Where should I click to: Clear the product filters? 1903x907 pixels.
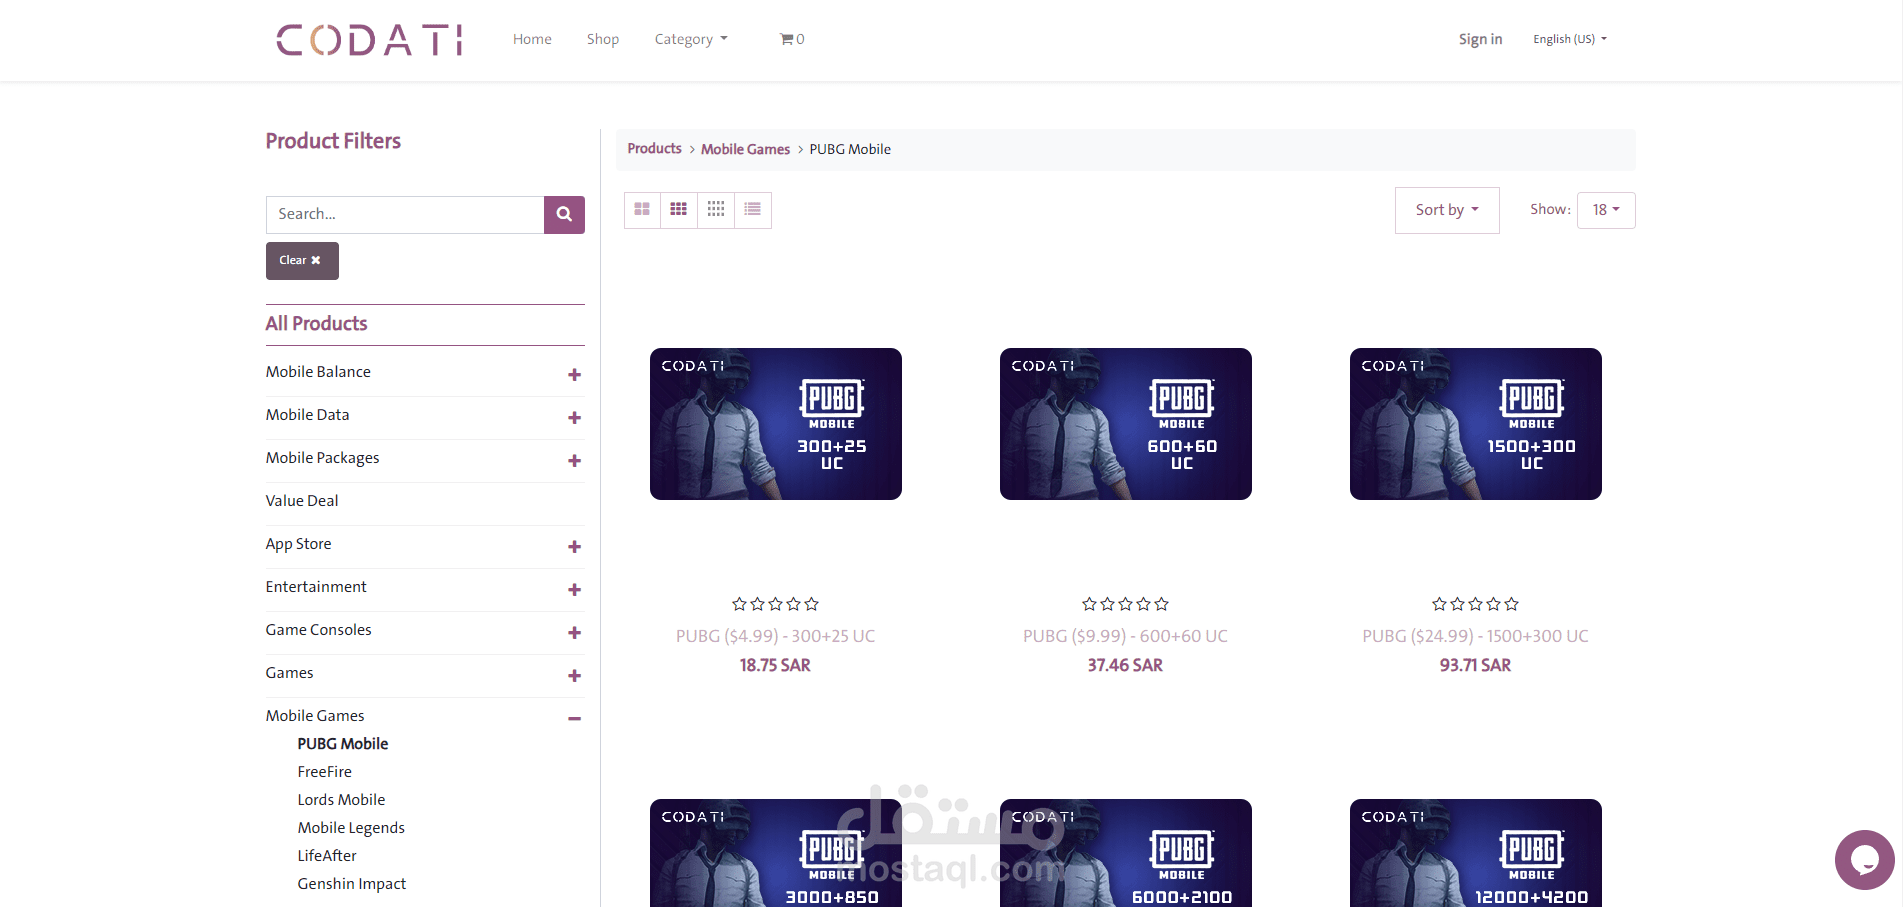click(302, 261)
